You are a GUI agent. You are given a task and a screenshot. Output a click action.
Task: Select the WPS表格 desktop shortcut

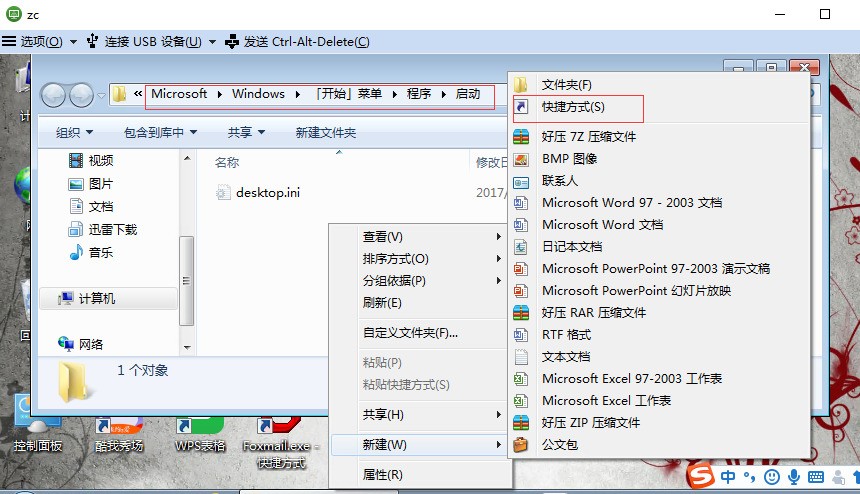coord(200,435)
